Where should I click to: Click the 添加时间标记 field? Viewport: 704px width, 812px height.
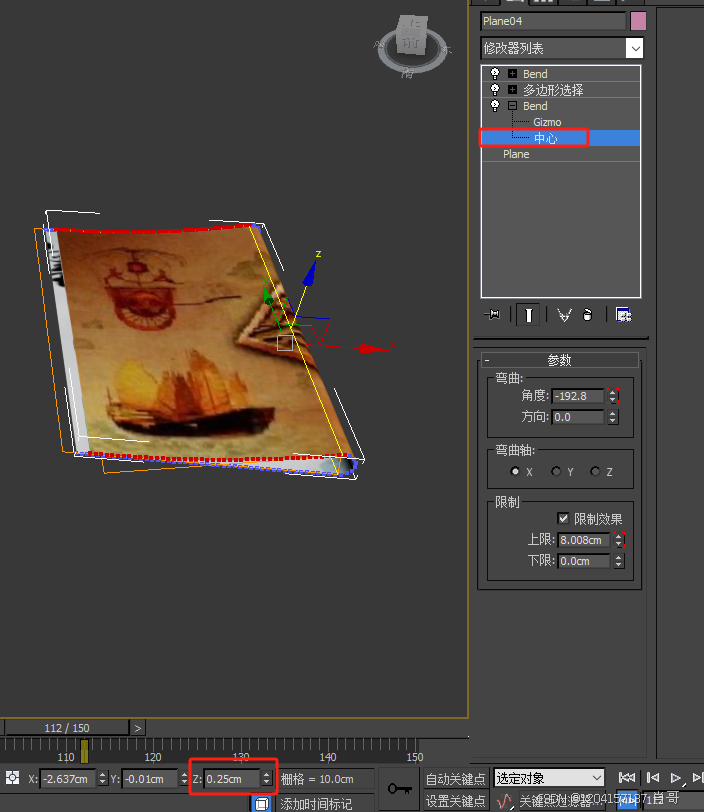(x=326, y=803)
